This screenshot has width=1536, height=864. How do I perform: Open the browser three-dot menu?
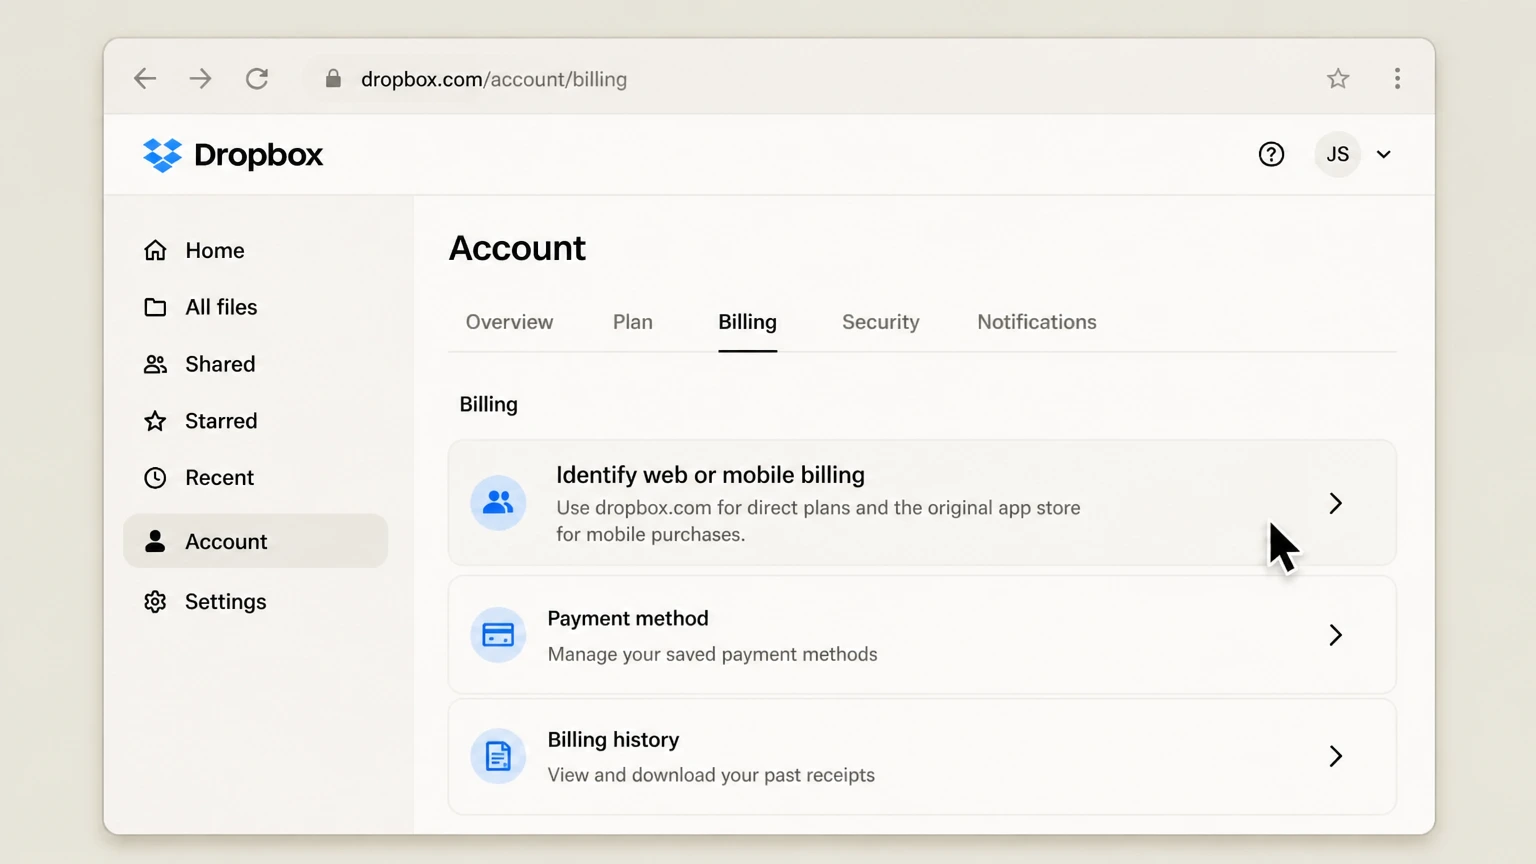tap(1397, 78)
